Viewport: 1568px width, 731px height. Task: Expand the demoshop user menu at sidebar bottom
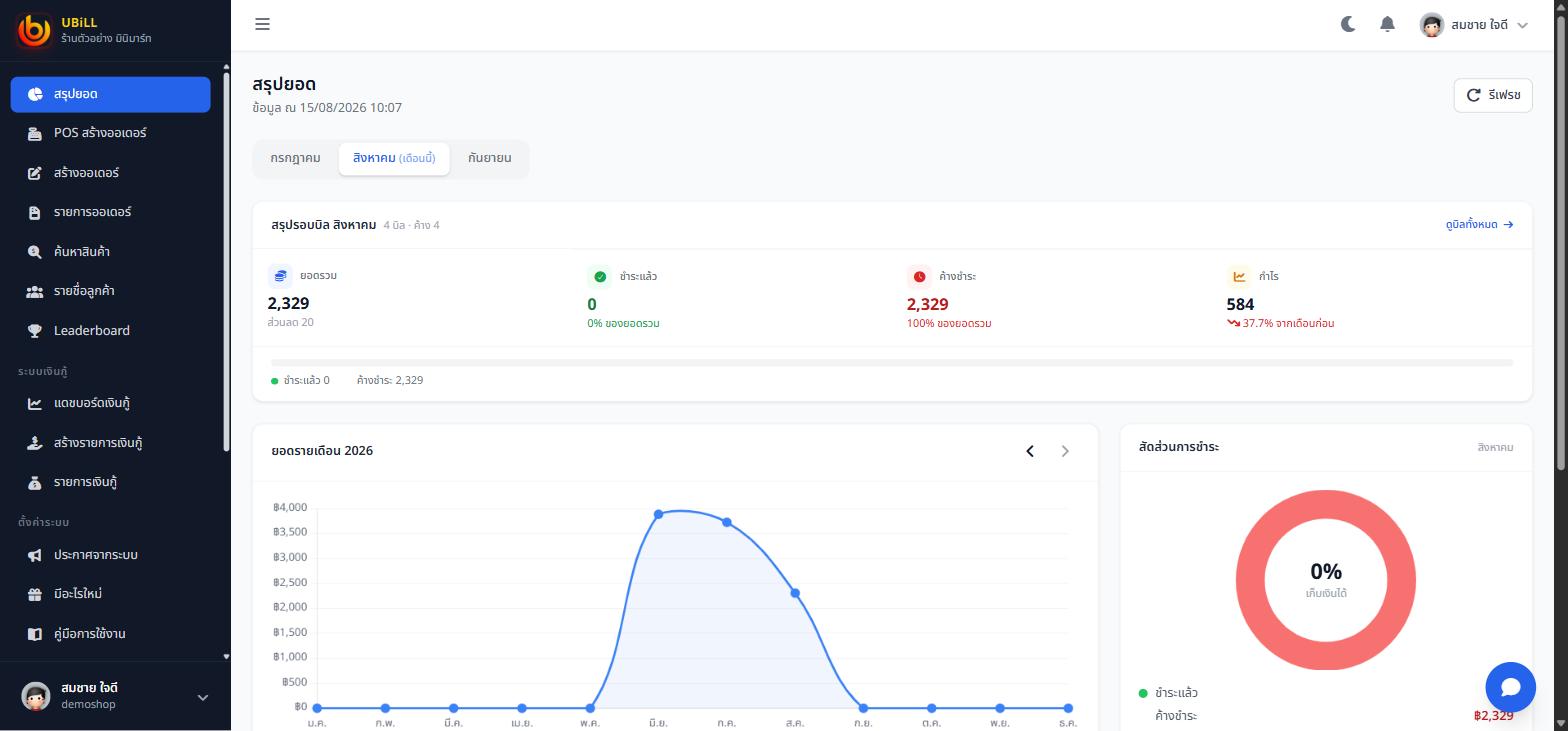(115, 696)
